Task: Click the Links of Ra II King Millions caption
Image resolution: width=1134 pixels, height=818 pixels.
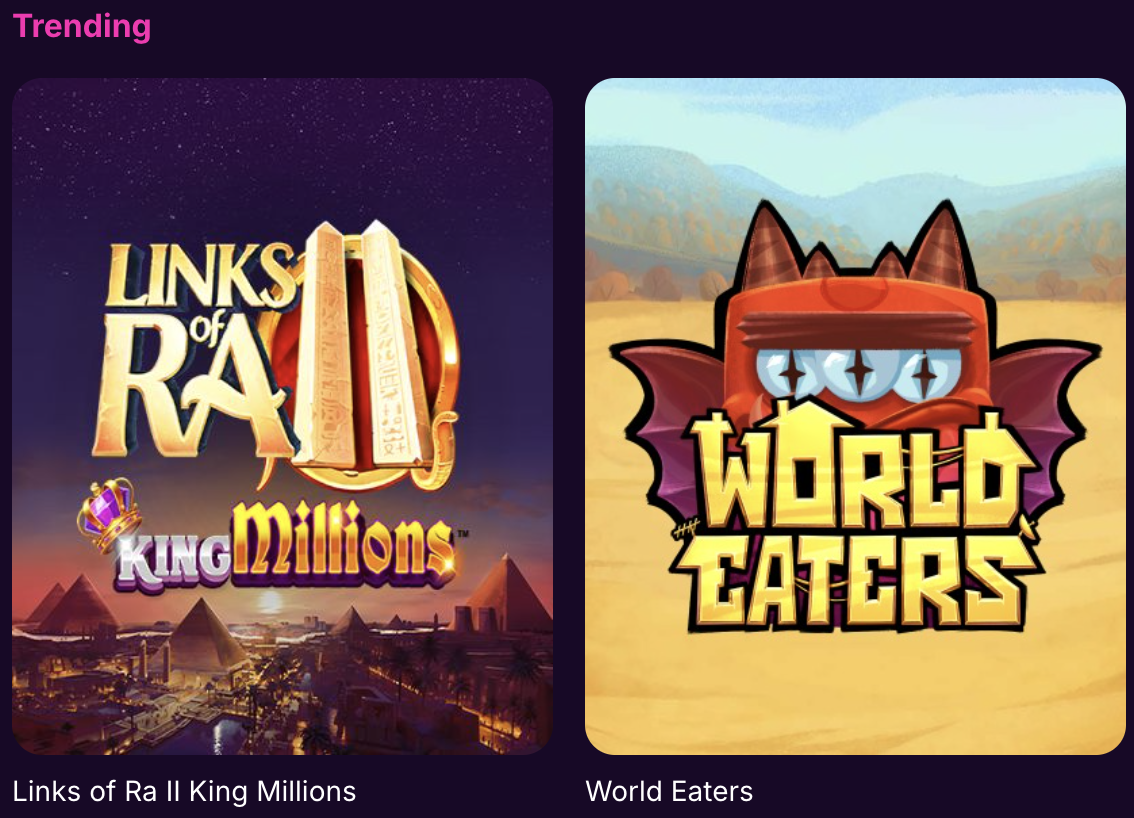Action: click(x=184, y=791)
